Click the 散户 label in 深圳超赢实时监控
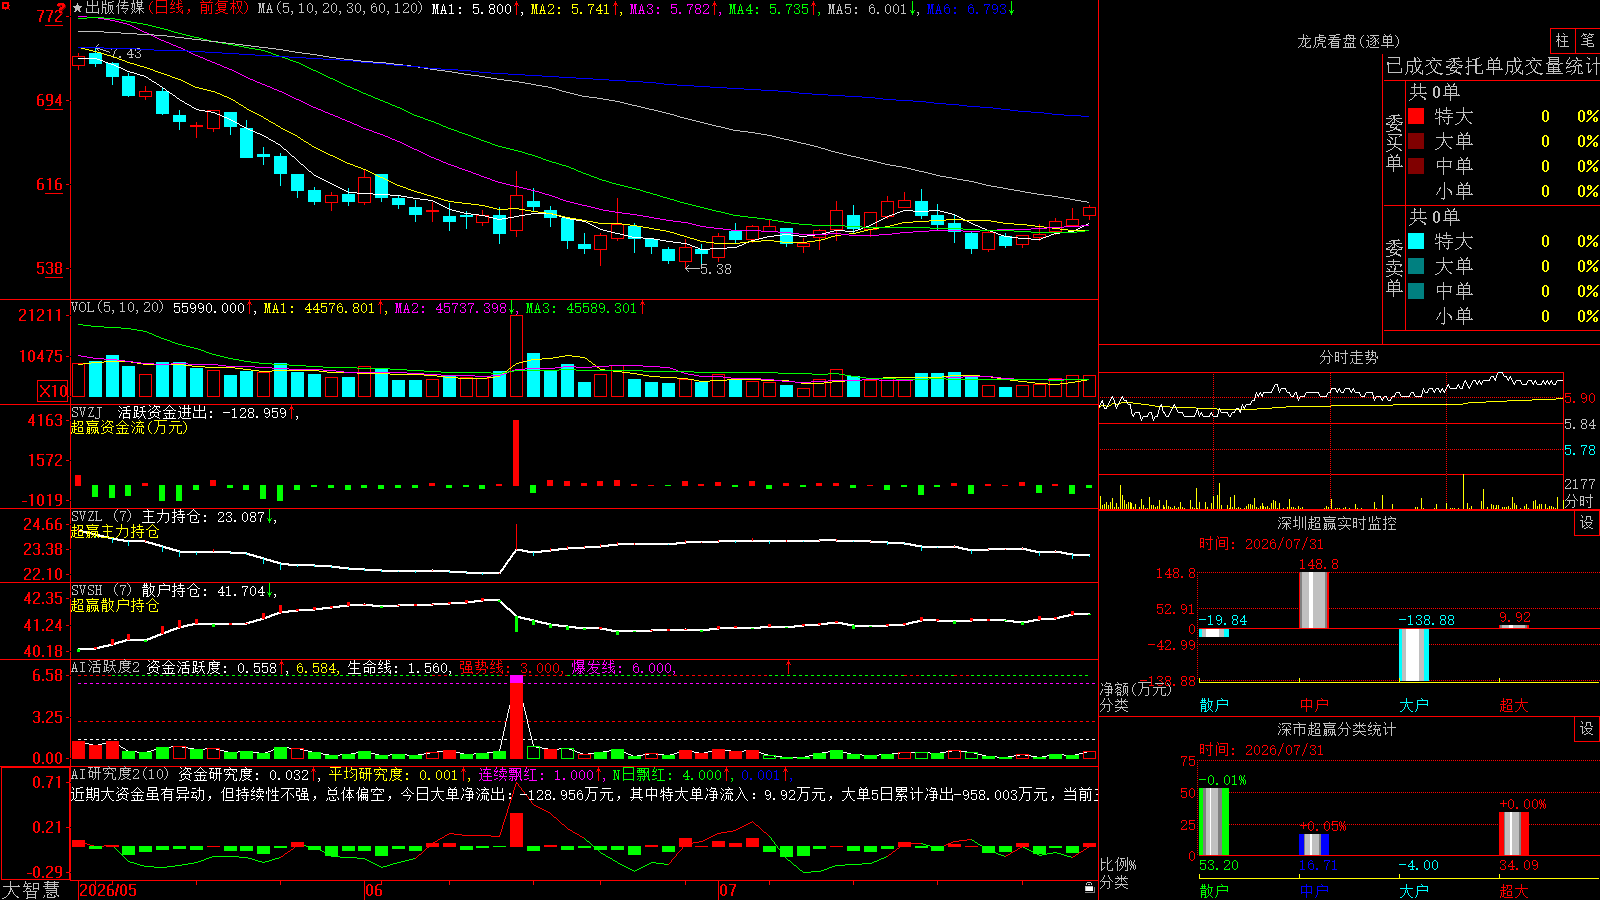The width and height of the screenshot is (1600, 900). (x=1214, y=705)
